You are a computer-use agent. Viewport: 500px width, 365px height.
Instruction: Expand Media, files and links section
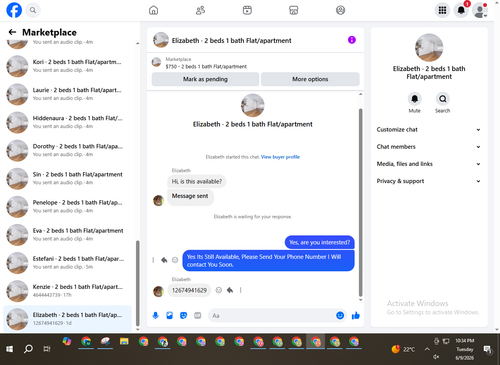coord(428,164)
